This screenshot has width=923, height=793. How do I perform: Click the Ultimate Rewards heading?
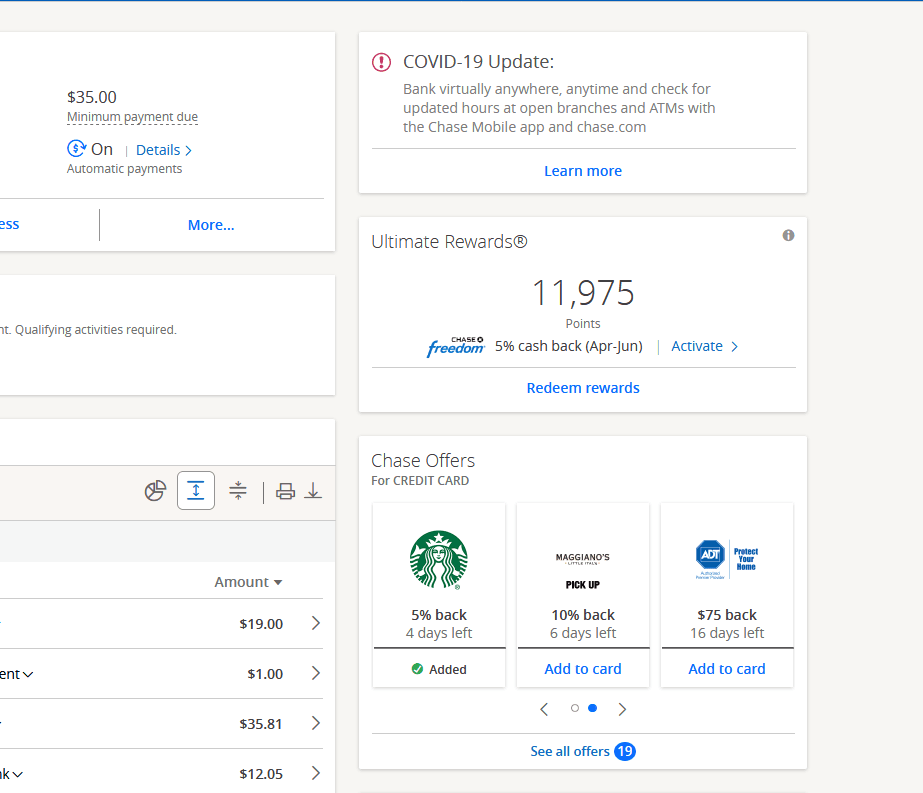[x=449, y=241]
